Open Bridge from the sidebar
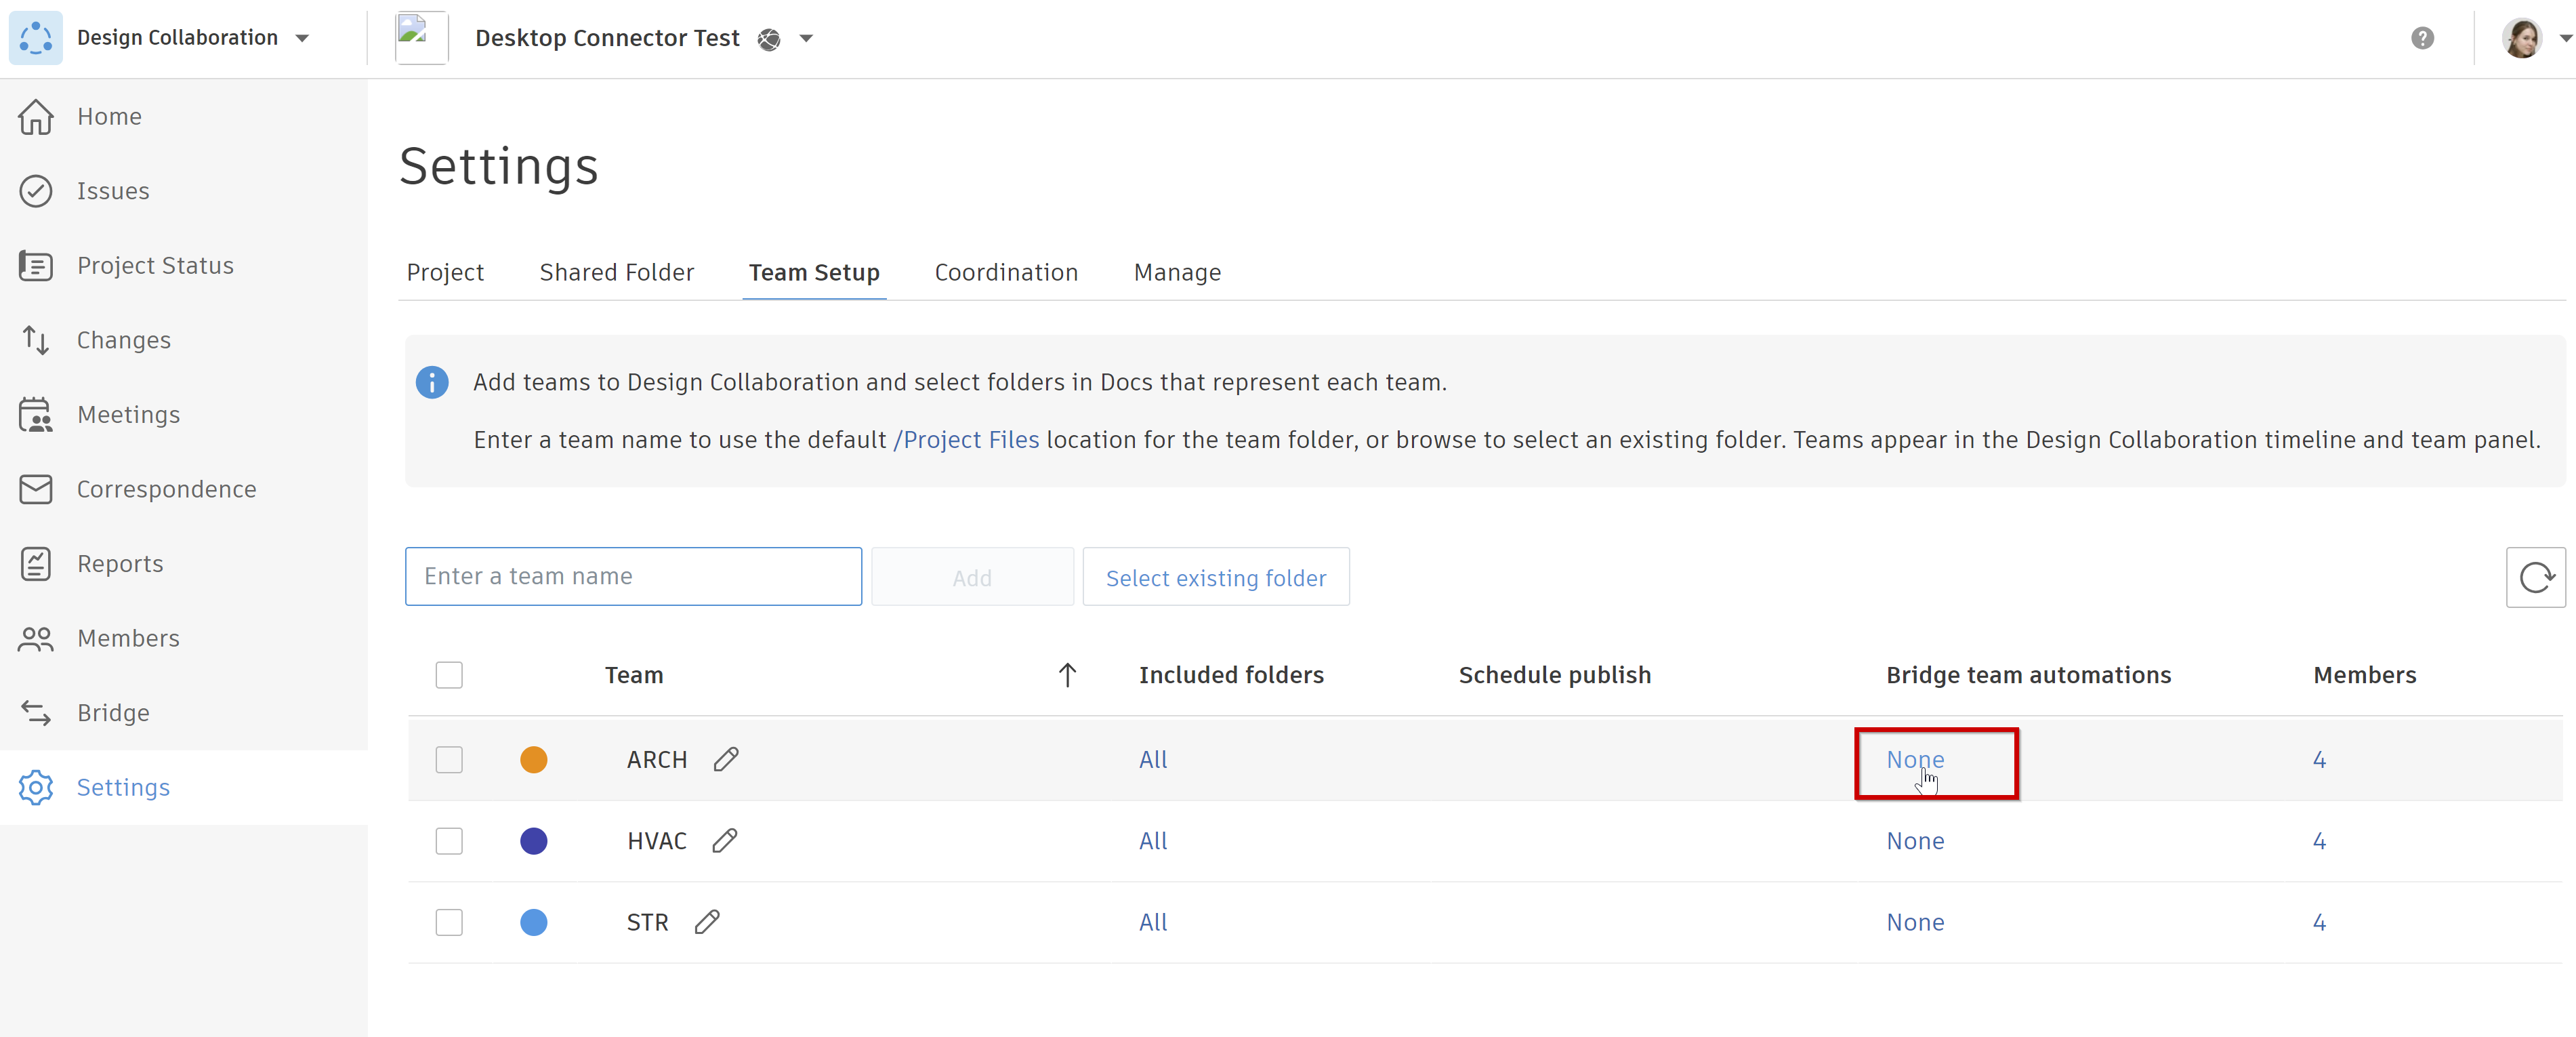The height and width of the screenshot is (1037, 2576). (x=113, y=712)
